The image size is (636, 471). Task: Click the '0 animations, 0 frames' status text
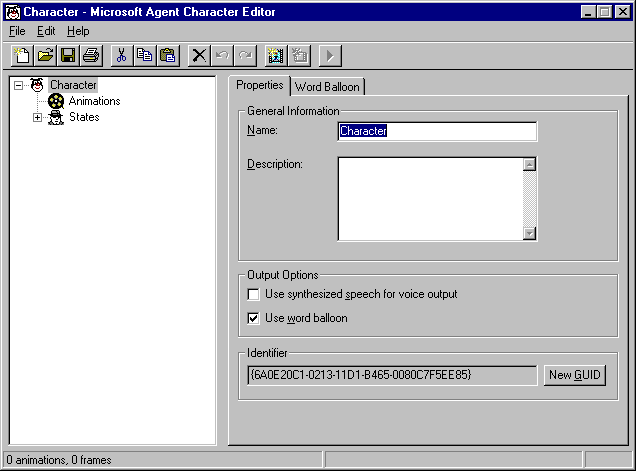point(59,460)
